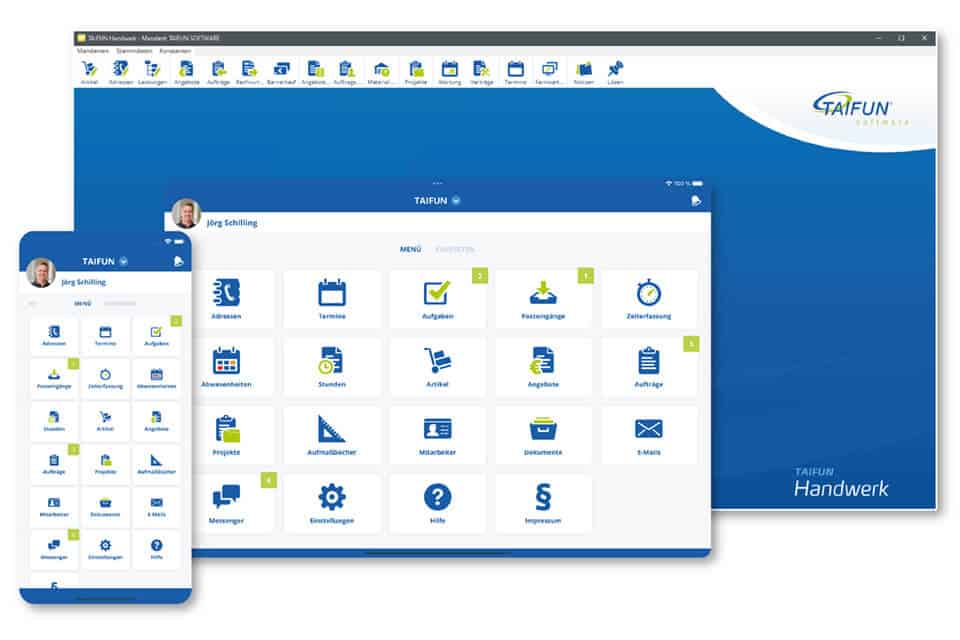Open Aufträge in desktop window toolbar

219,72
